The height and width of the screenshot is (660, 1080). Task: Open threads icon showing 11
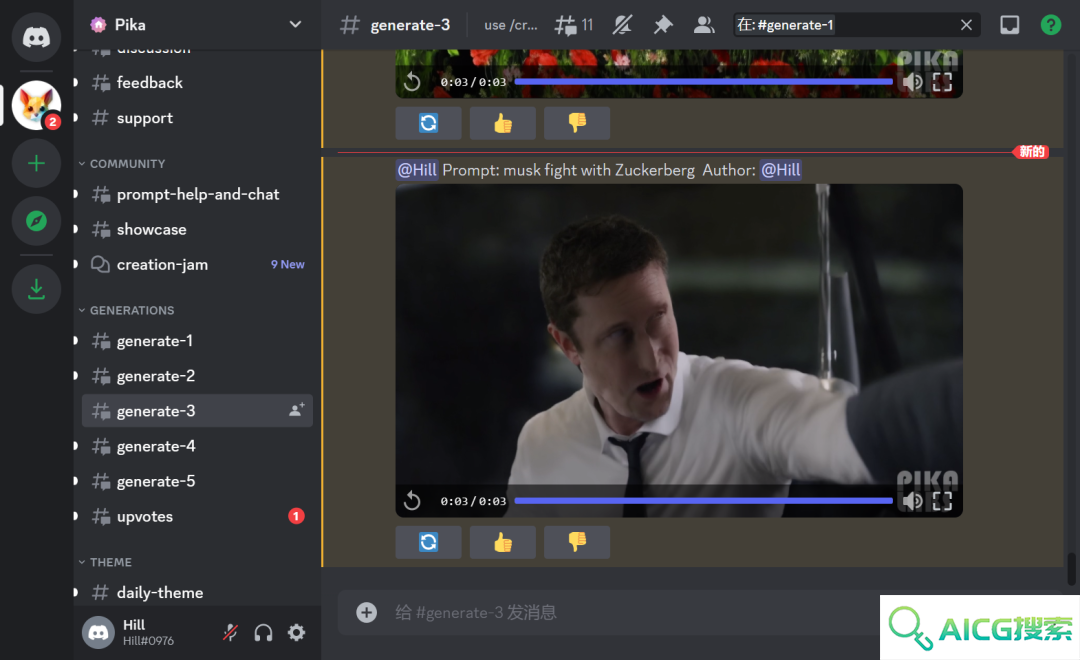point(574,25)
